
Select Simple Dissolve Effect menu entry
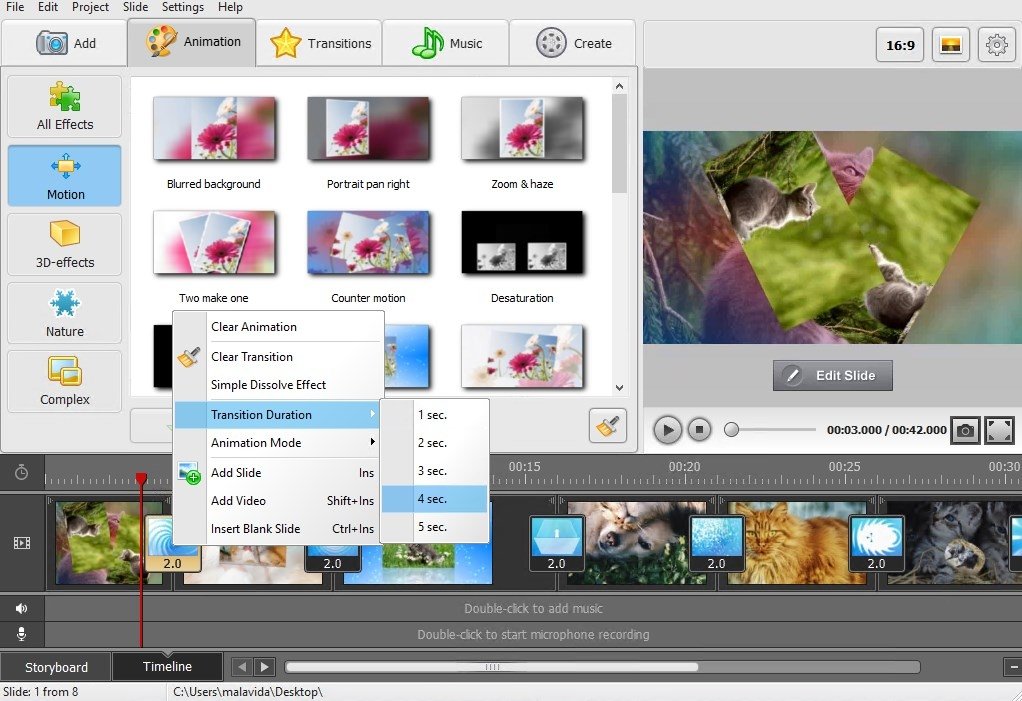click(x=279, y=385)
